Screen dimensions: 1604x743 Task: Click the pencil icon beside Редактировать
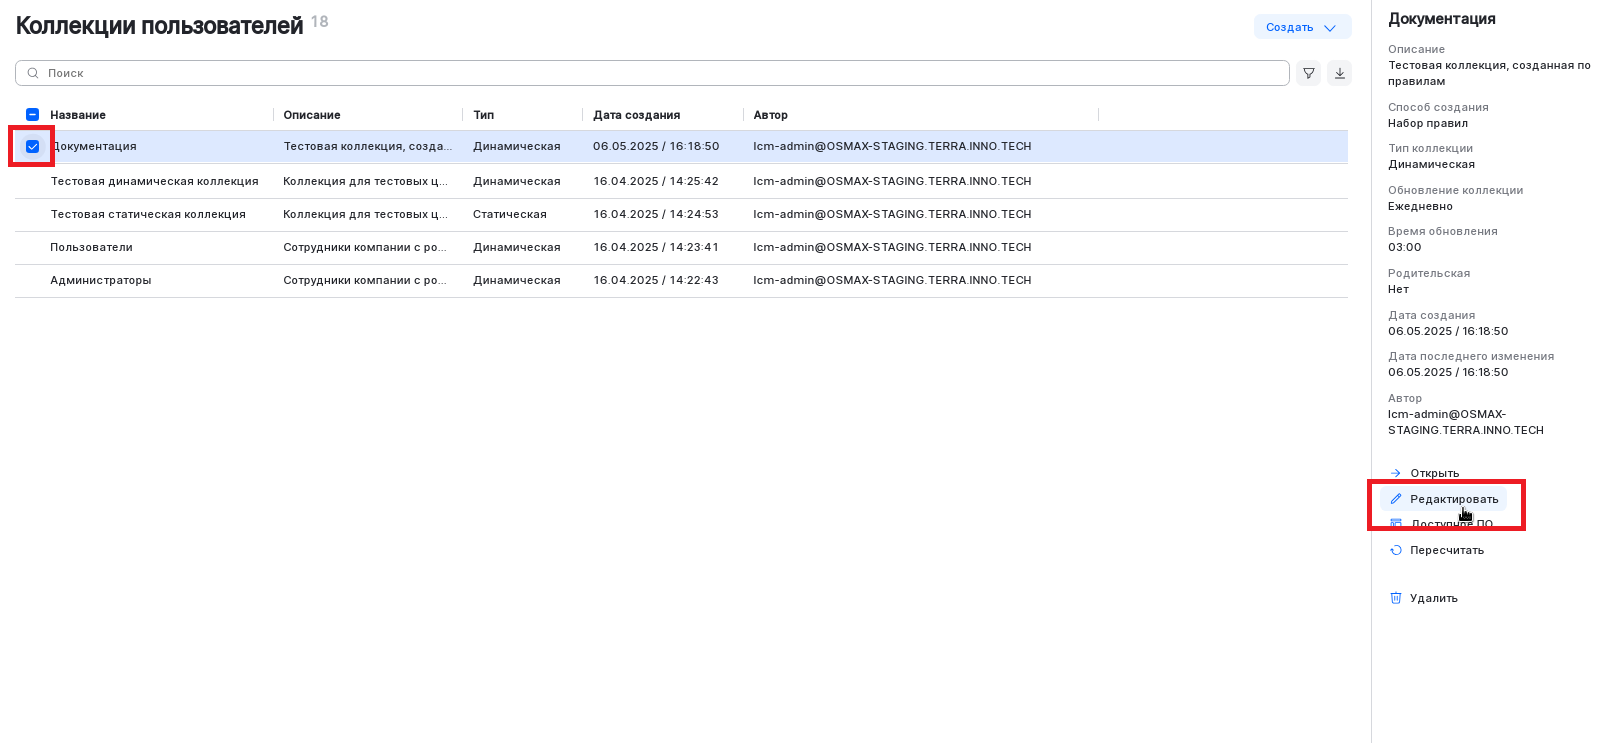click(x=1396, y=499)
